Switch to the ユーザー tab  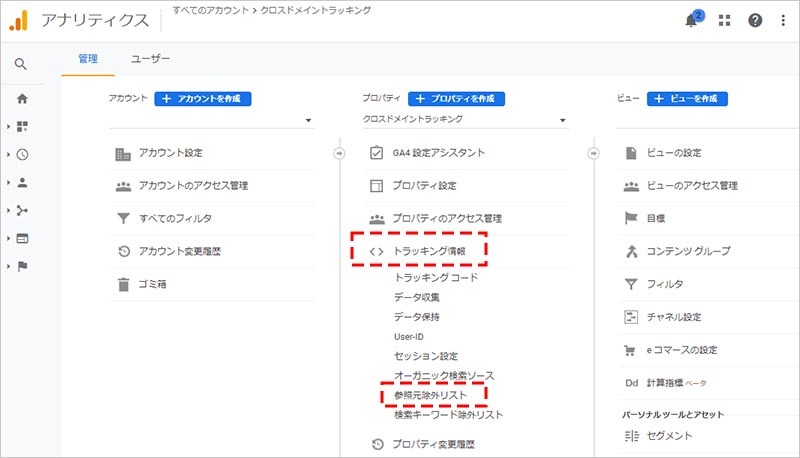pyautogui.click(x=150, y=59)
